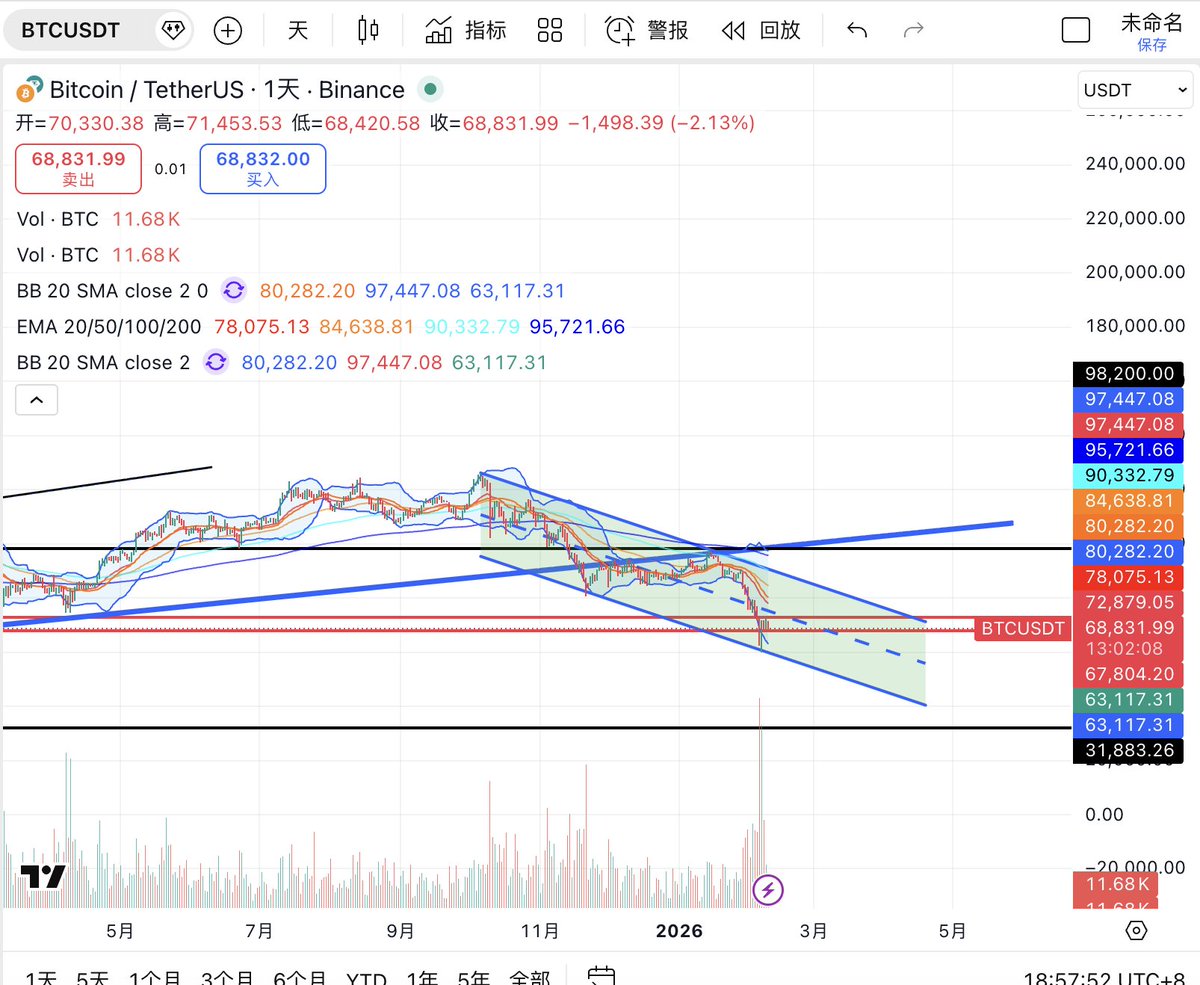Open the USDT currency dropdown

(x=1135, y=90)
